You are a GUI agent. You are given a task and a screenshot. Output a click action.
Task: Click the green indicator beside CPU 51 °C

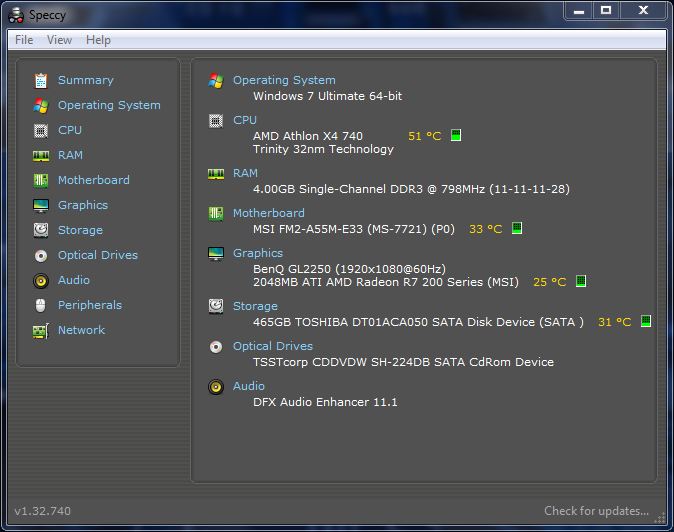[456, 135]
